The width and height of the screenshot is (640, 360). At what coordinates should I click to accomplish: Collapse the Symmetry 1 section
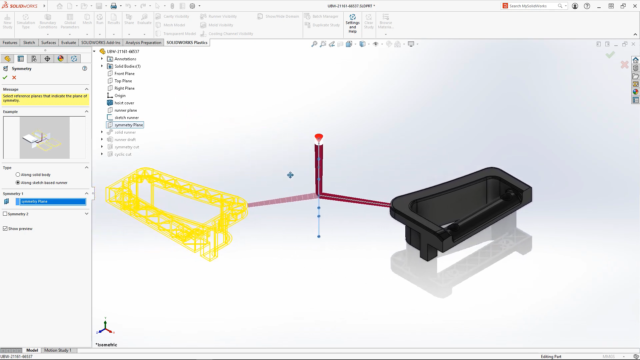(87, 193)
